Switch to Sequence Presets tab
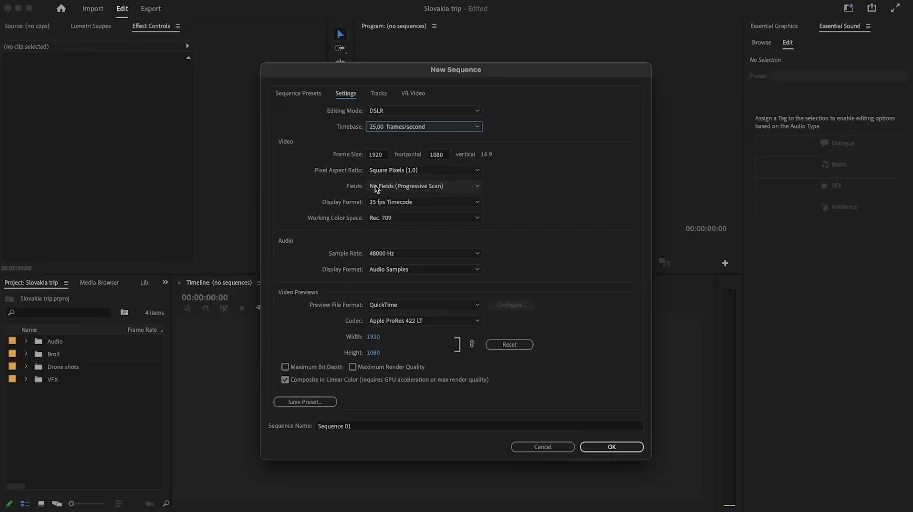This screenshot has width=913, height=512. point(298,93)
